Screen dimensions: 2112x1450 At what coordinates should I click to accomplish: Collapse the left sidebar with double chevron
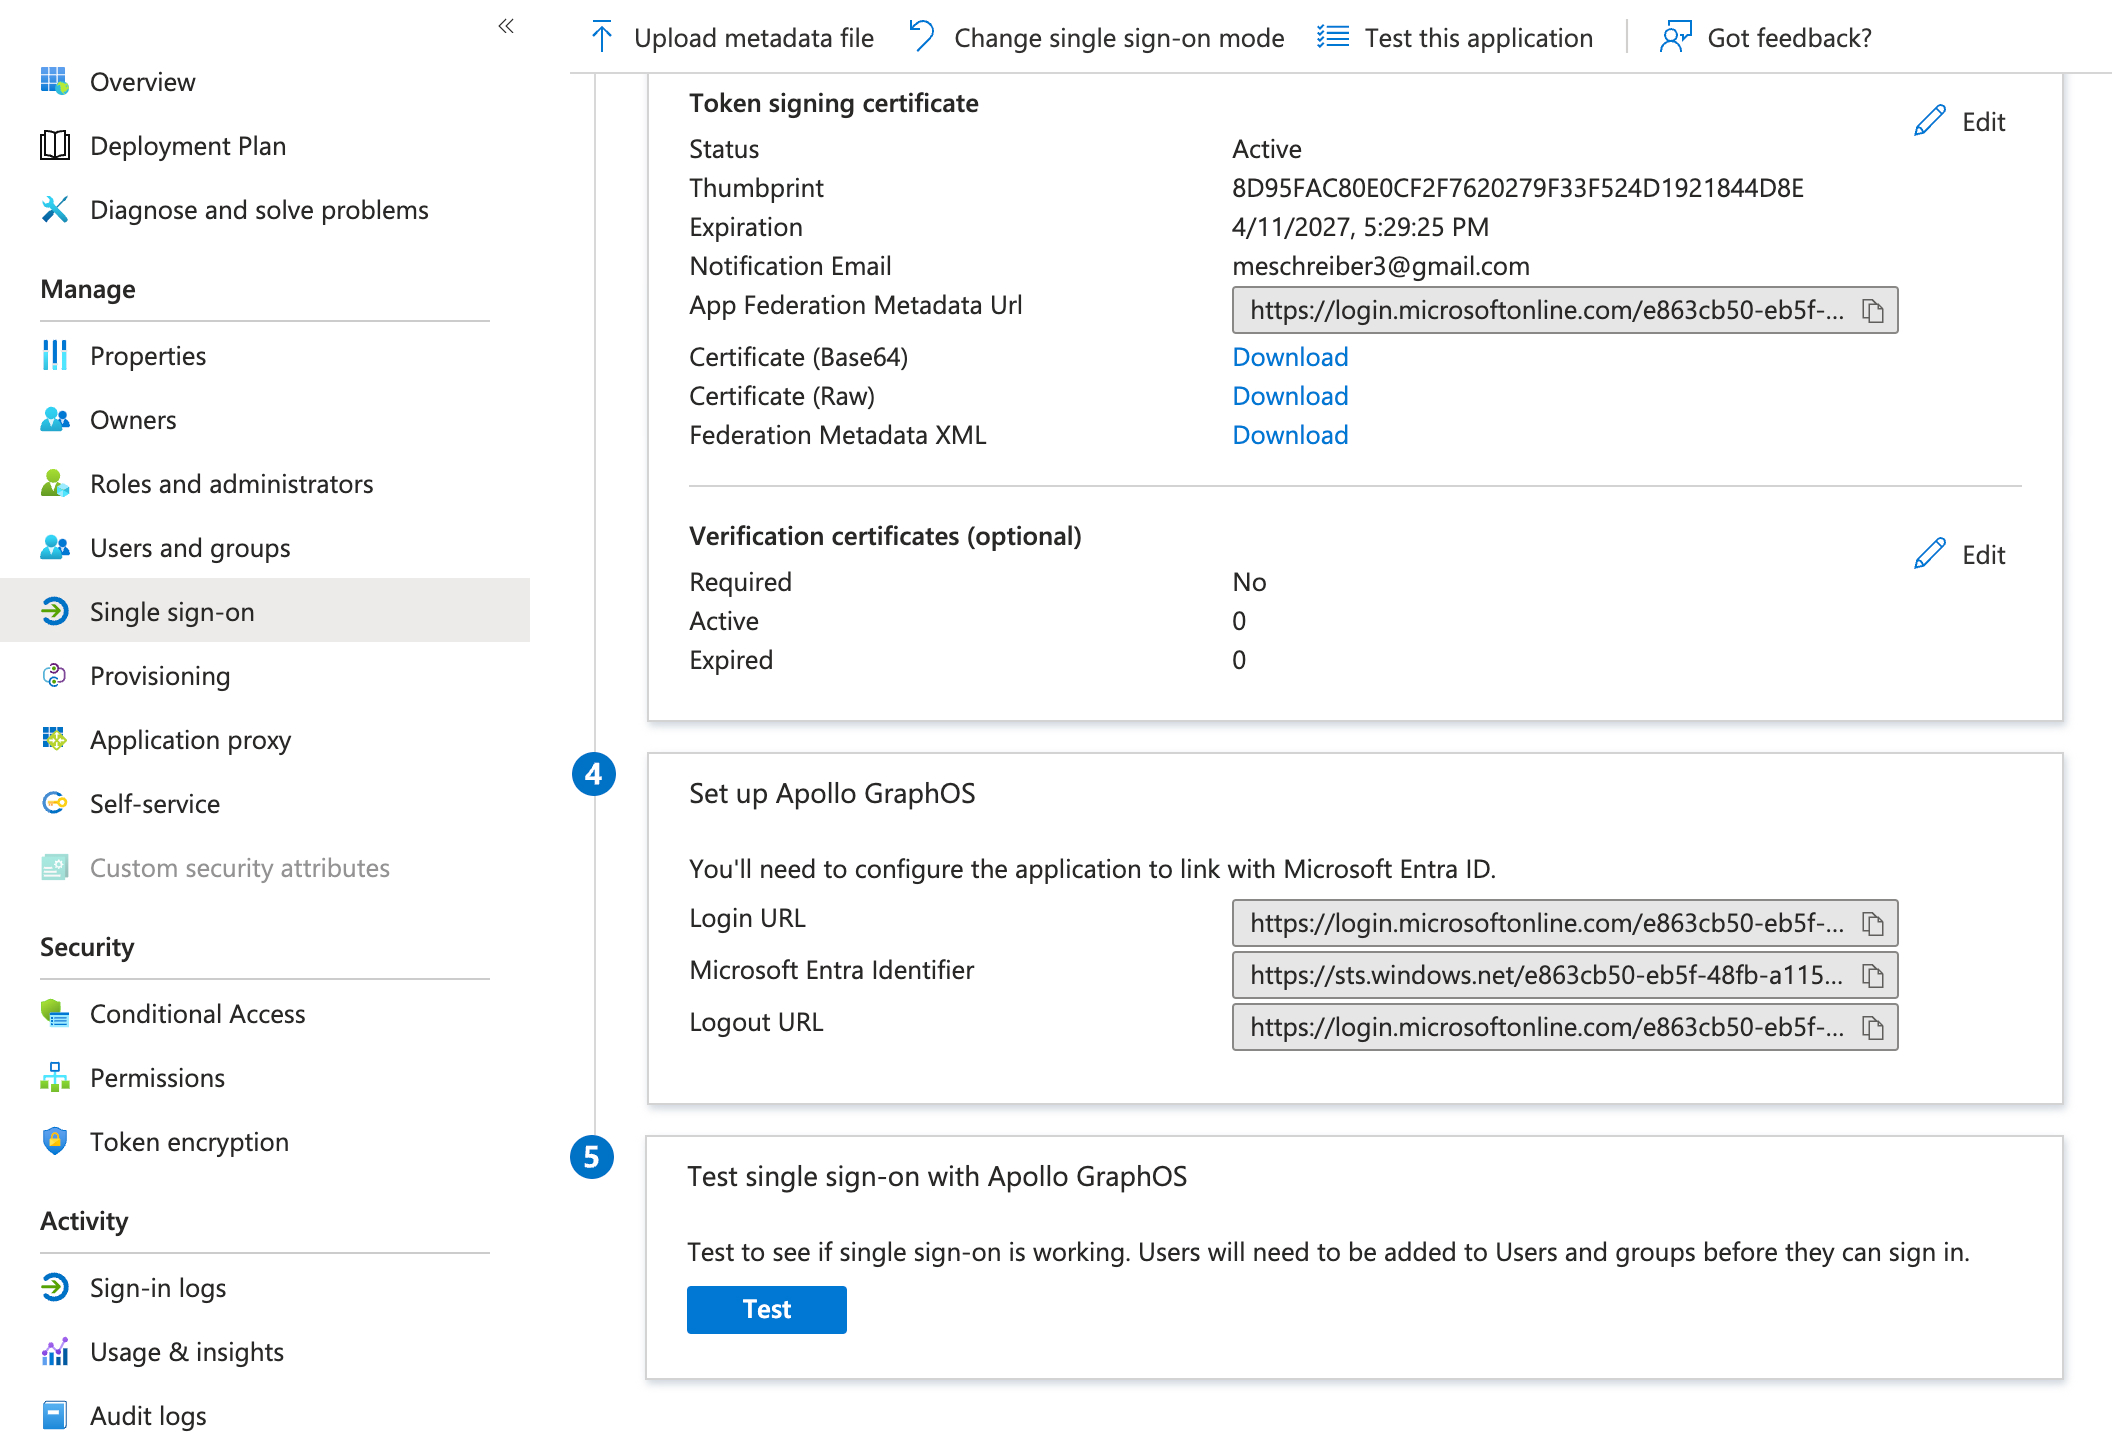click(x=506, y=26)
